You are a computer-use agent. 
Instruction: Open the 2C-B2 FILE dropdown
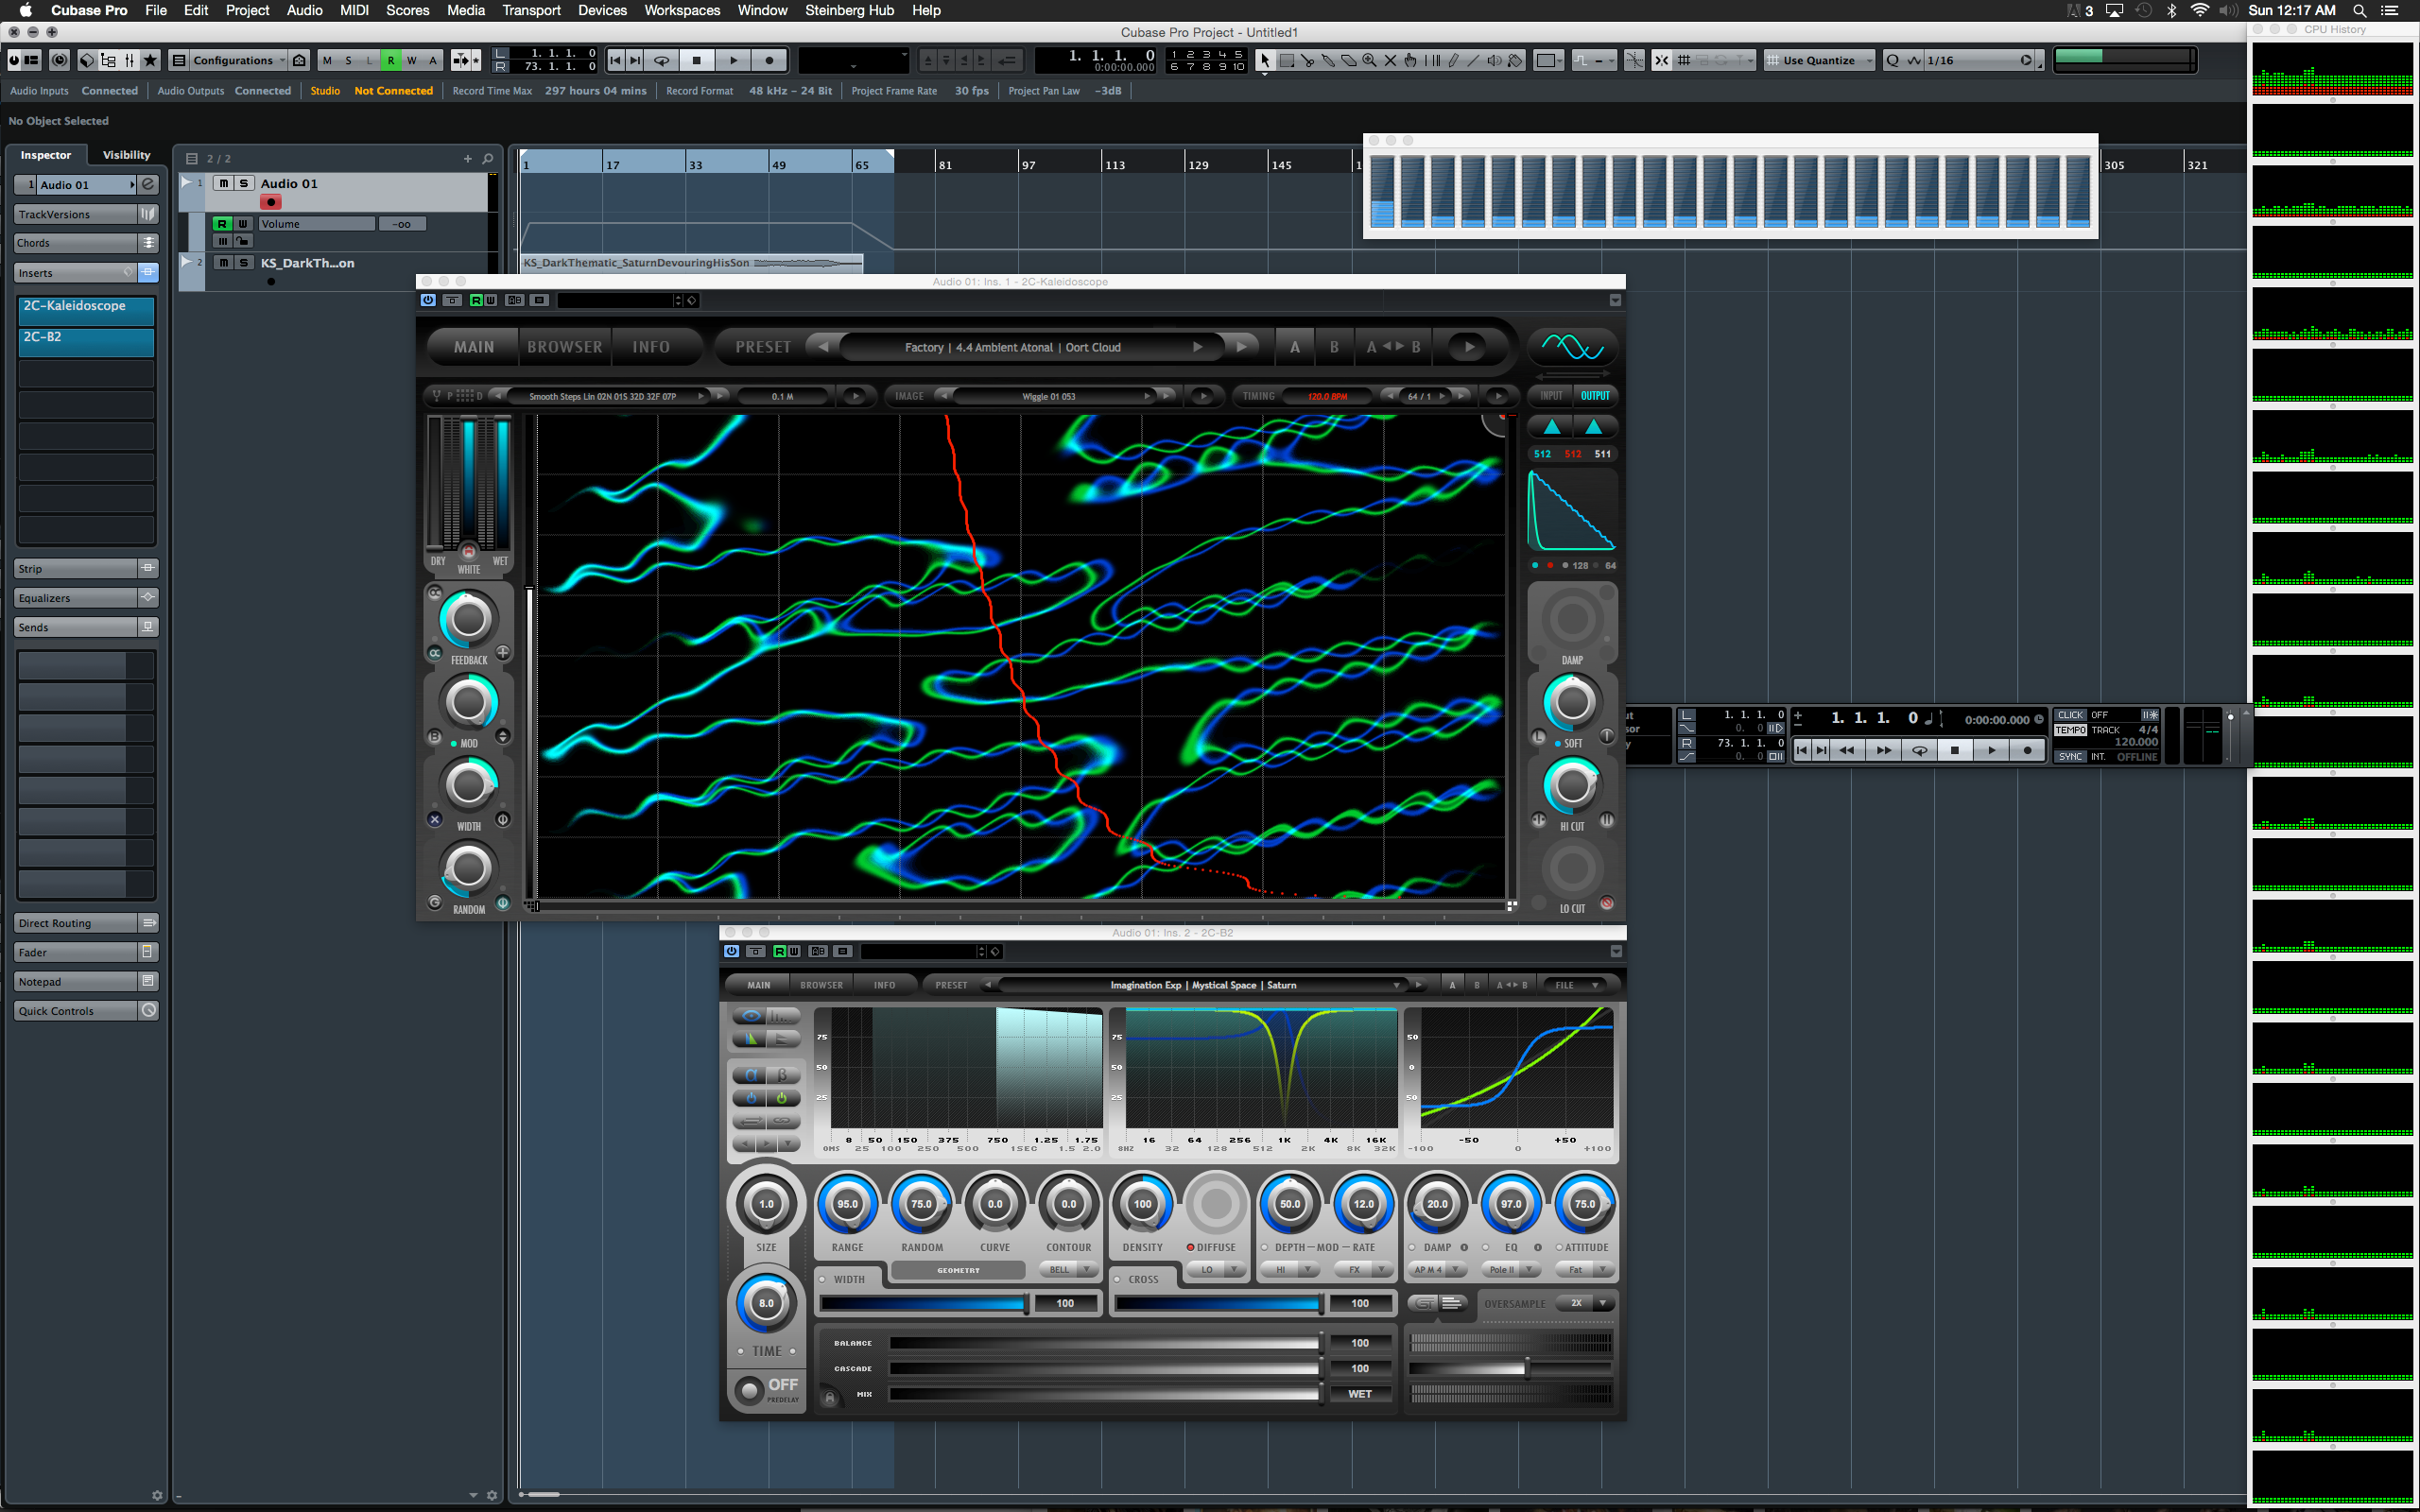[1577, 985]
